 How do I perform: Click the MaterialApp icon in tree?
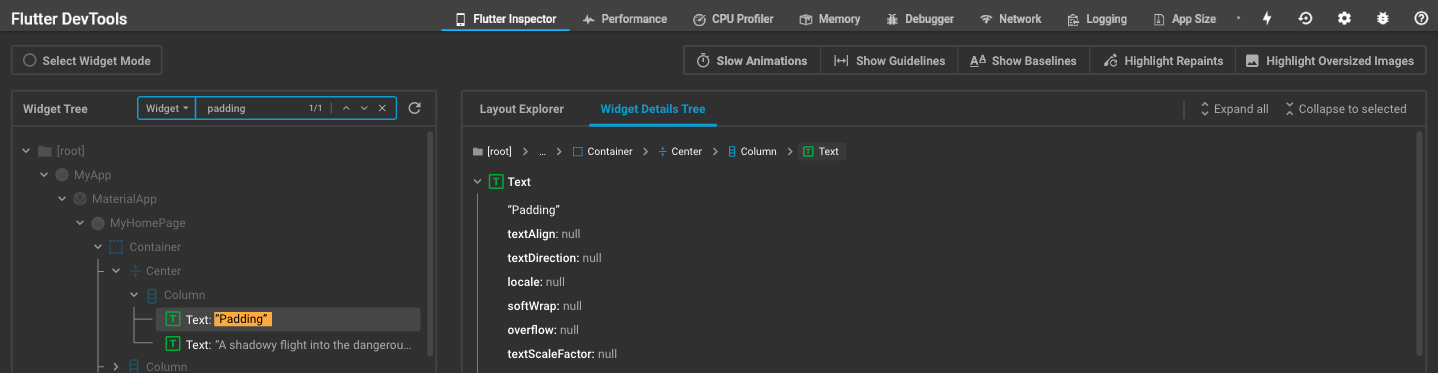coord(80,199)
